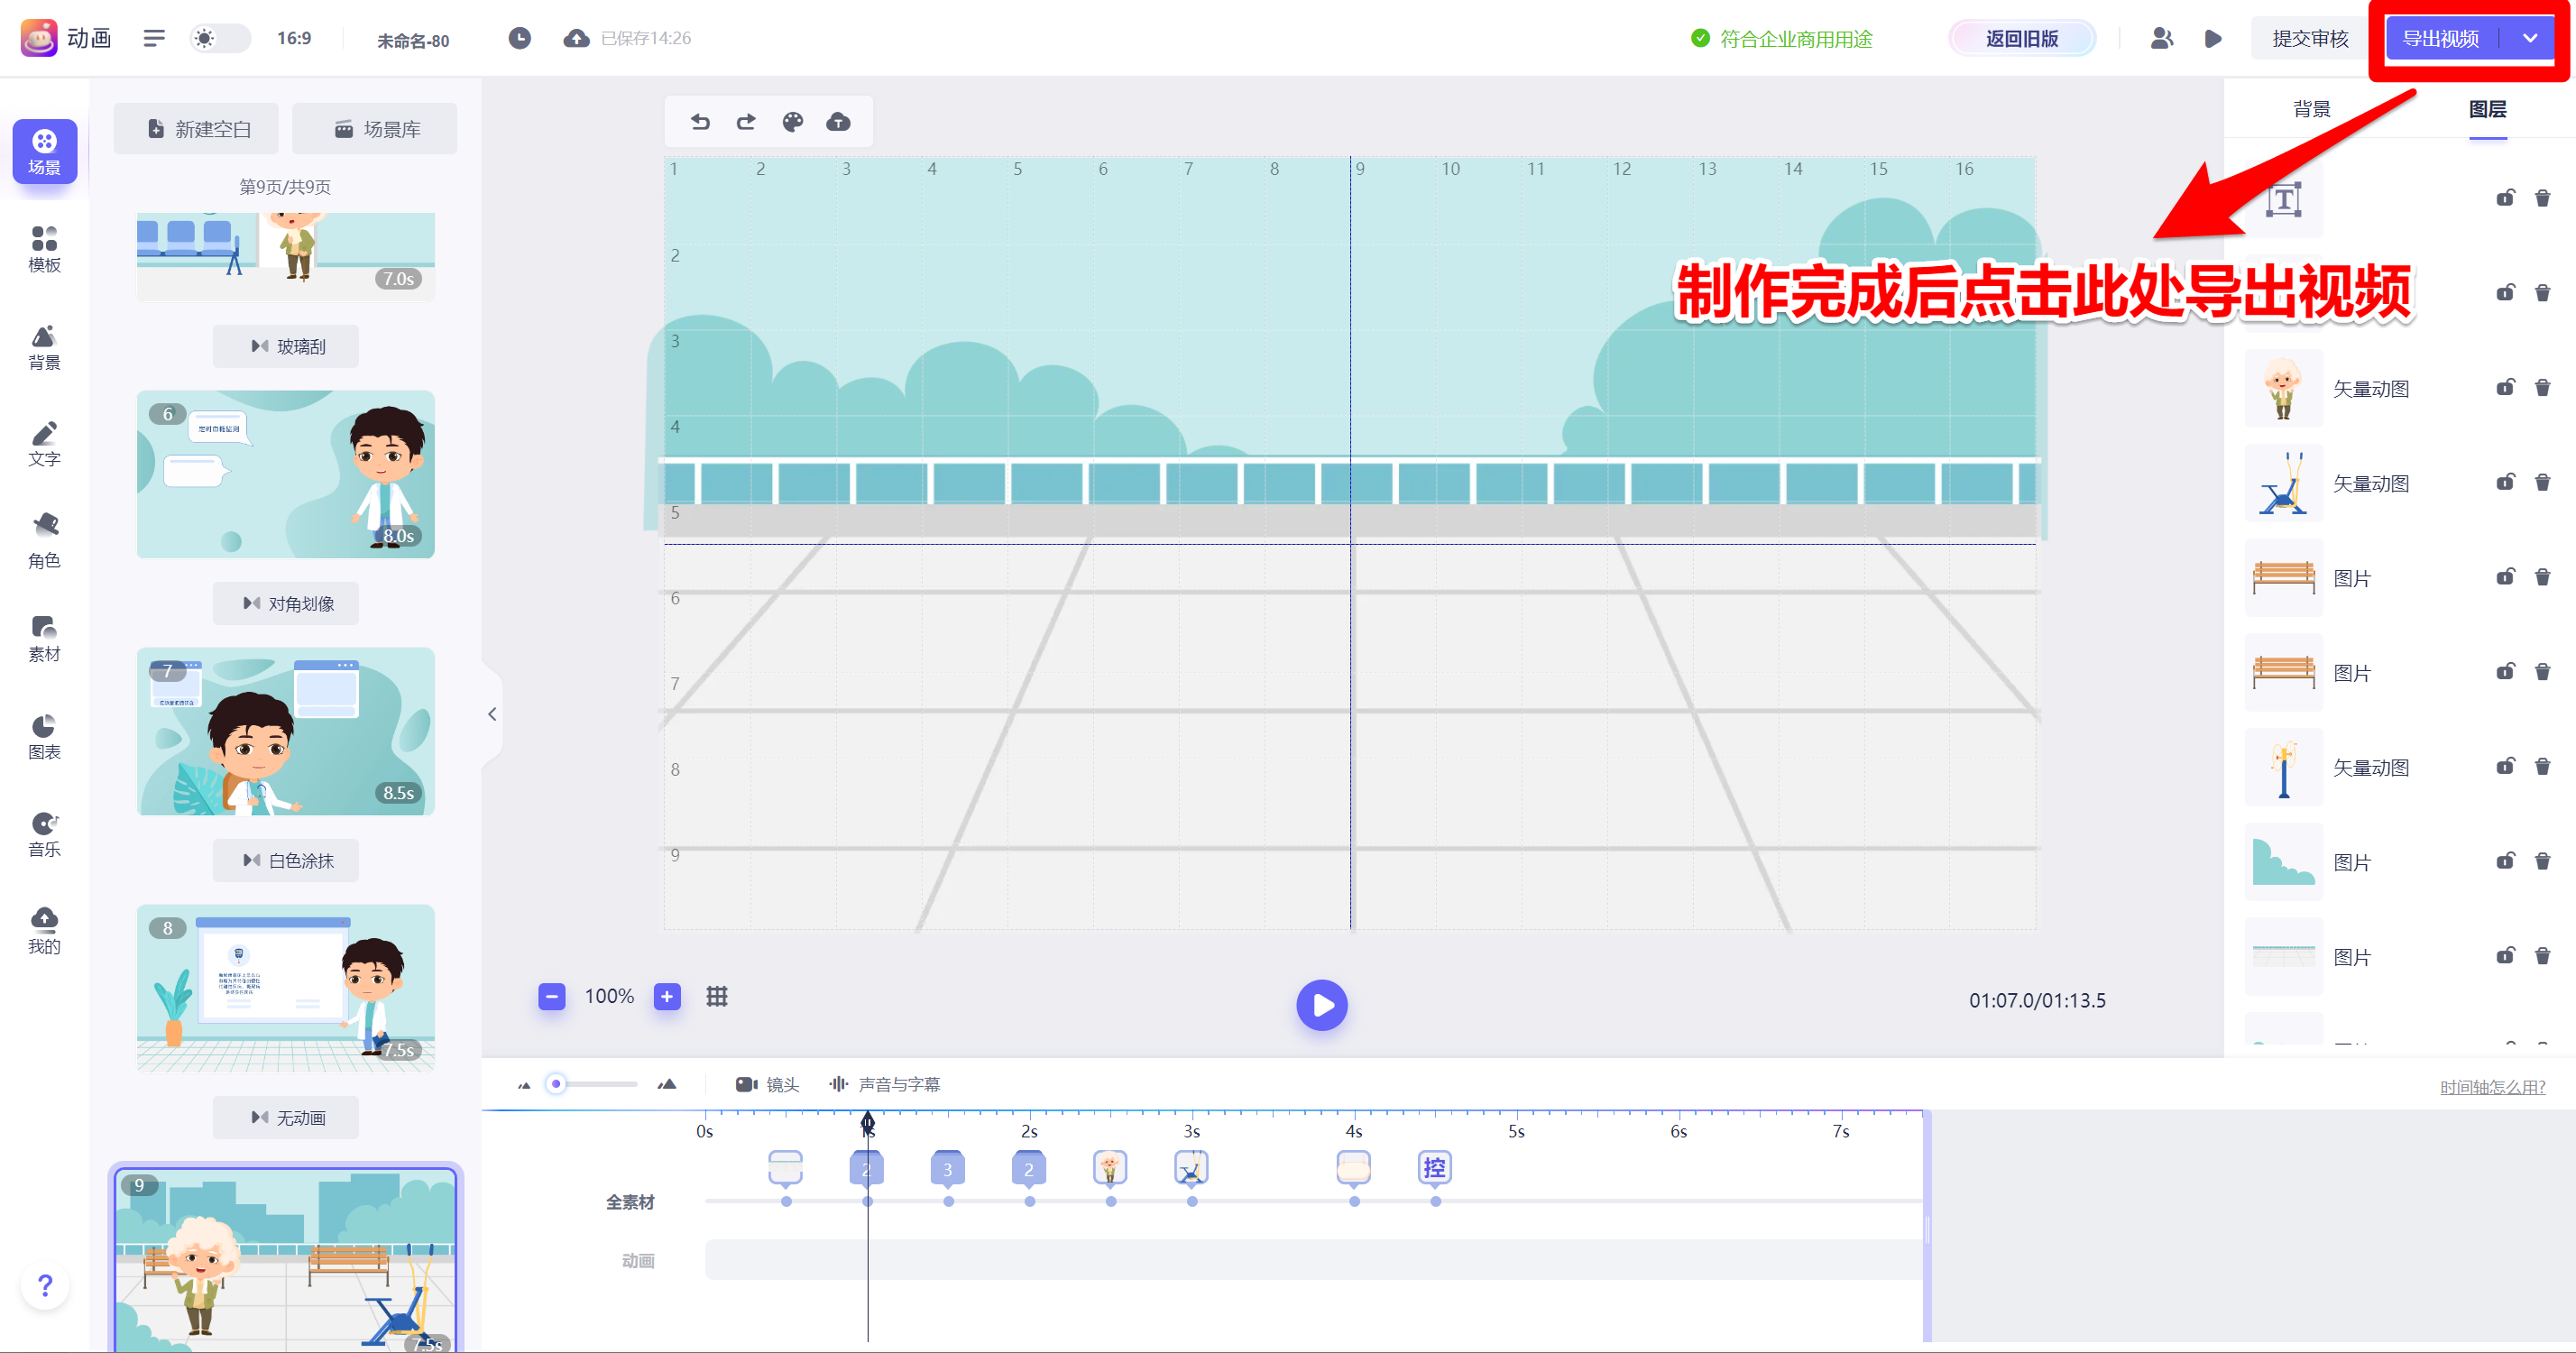Switch to the 背景 tab
The image size is (2576, 1353).
click(2311, 109)
